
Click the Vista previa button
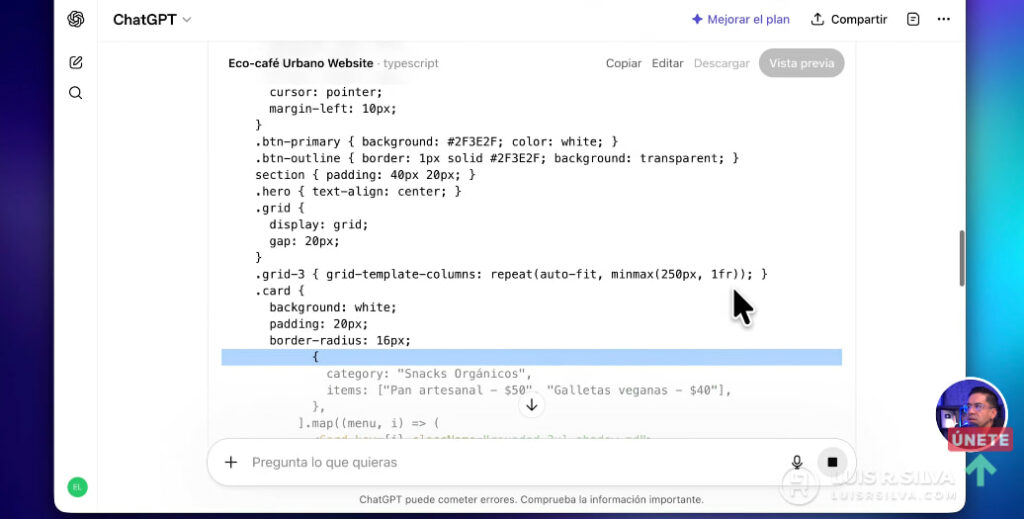click(801, 63)
